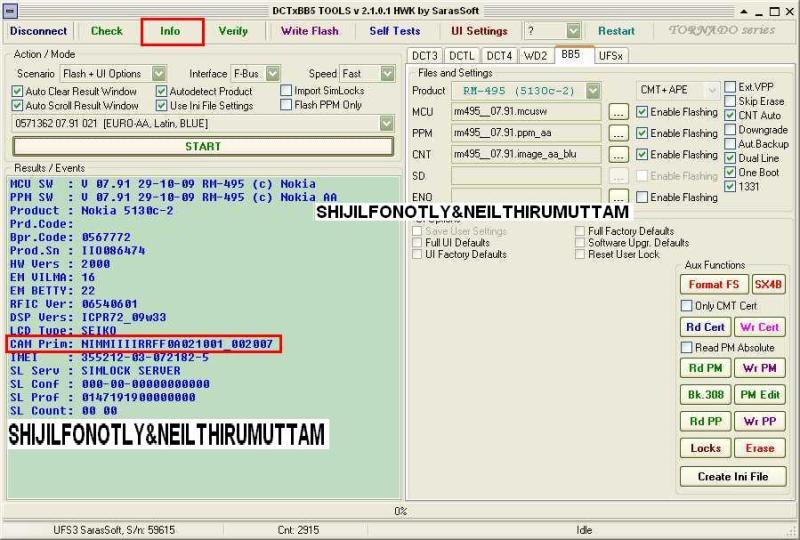Image resolution: width=800 pixels, height=540 pixels.
Task: Click the Disconnect toolbar button
Action: tap(38, 31)
